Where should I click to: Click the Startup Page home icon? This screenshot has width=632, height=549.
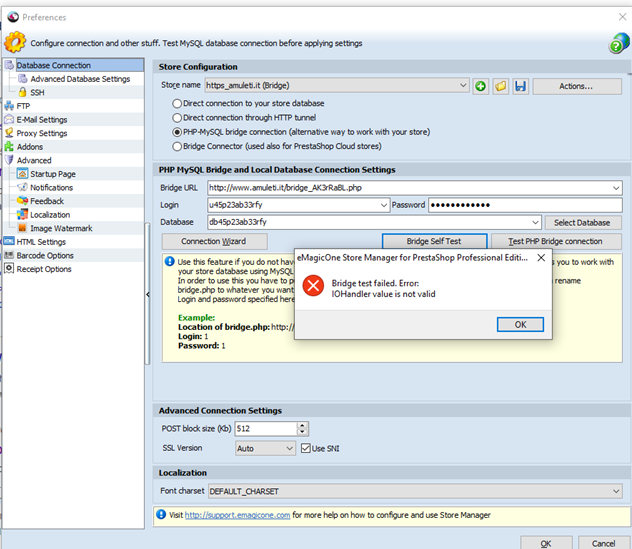[x=23, y=174]
